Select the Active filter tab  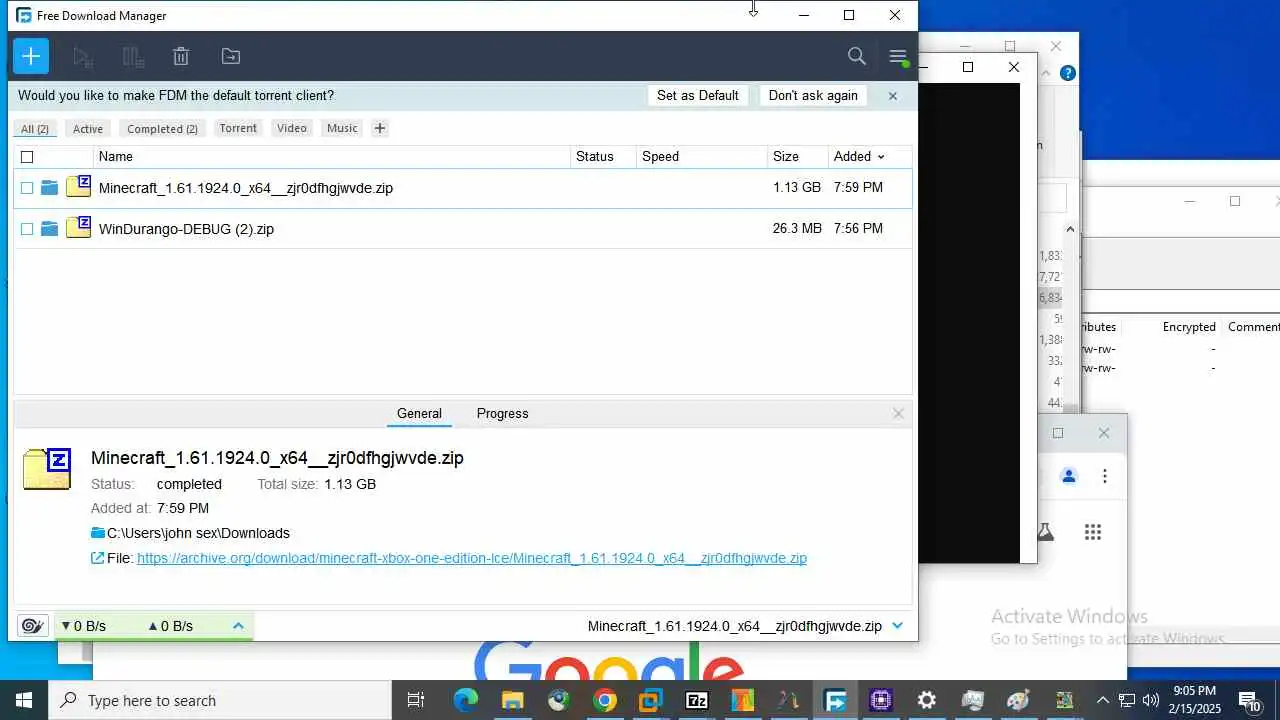[x=88, y=129]
